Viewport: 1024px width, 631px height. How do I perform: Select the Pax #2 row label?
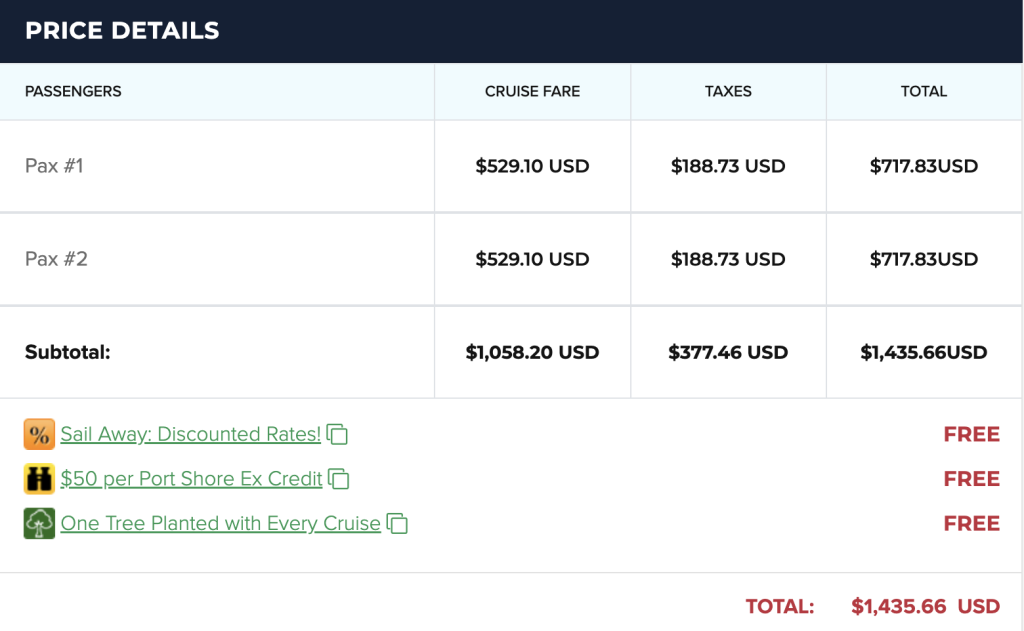point(56,259)
